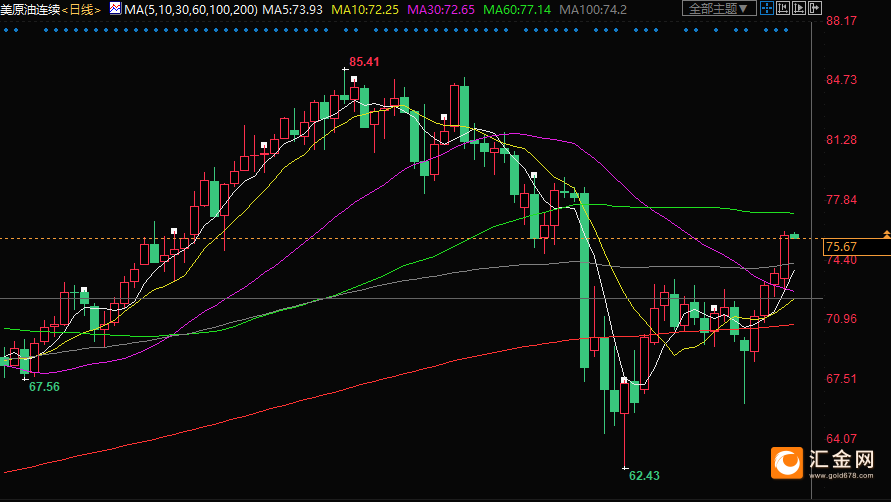Select the green MA60:77.14 value

517,10
